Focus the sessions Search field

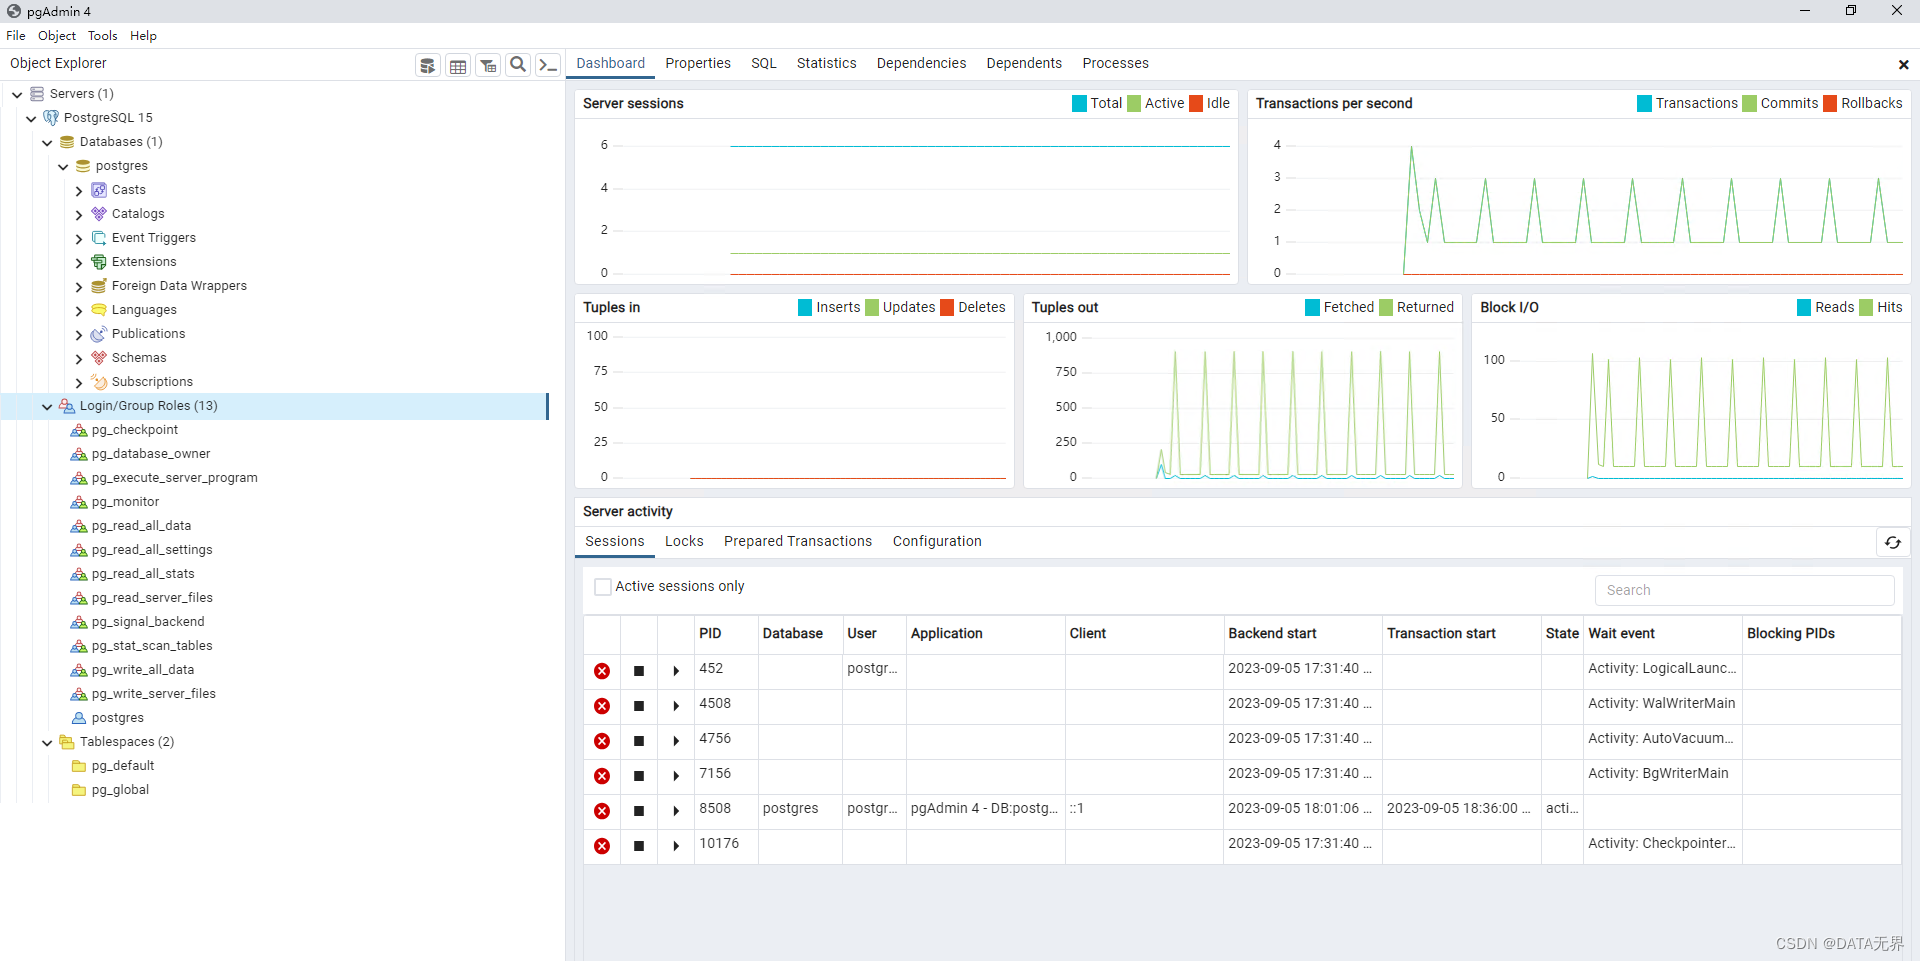pyautogui.click(x=1744, y=590)
